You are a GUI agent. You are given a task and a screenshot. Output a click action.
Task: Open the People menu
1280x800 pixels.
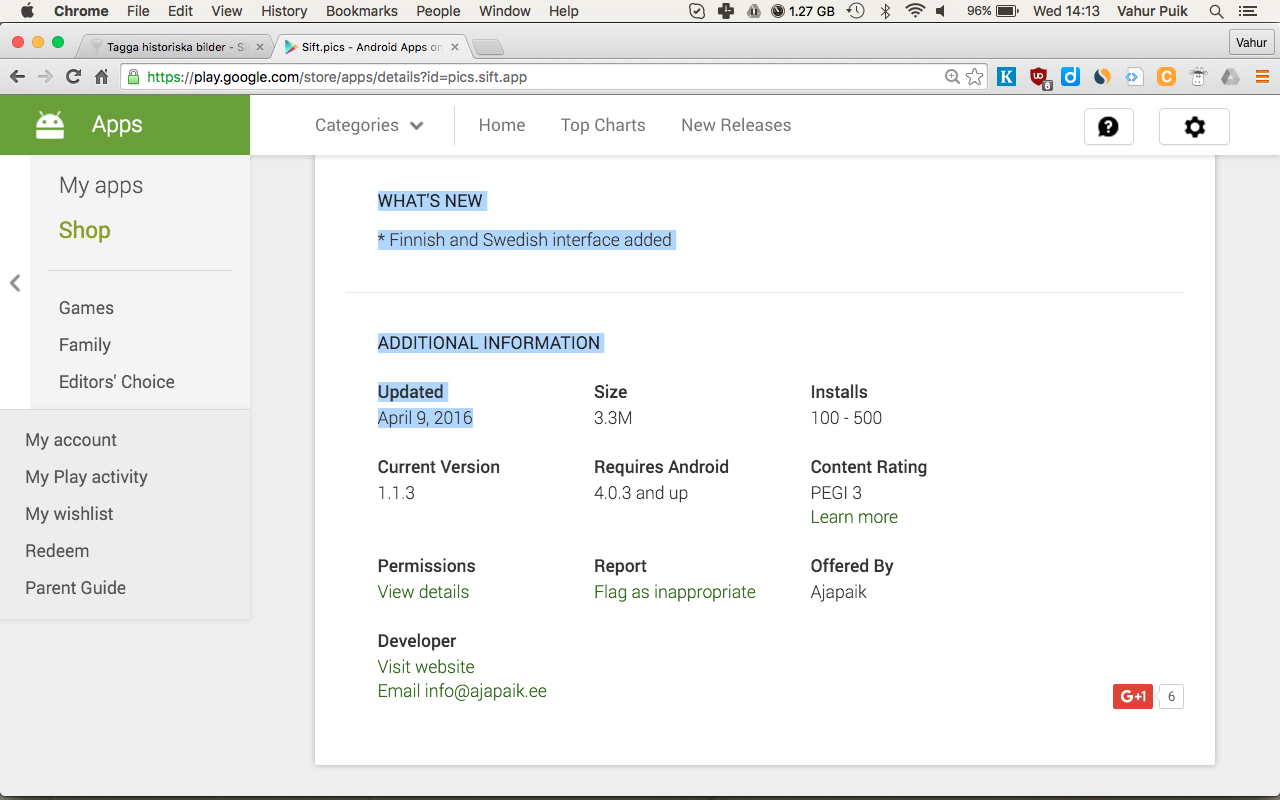pos(438,11)
